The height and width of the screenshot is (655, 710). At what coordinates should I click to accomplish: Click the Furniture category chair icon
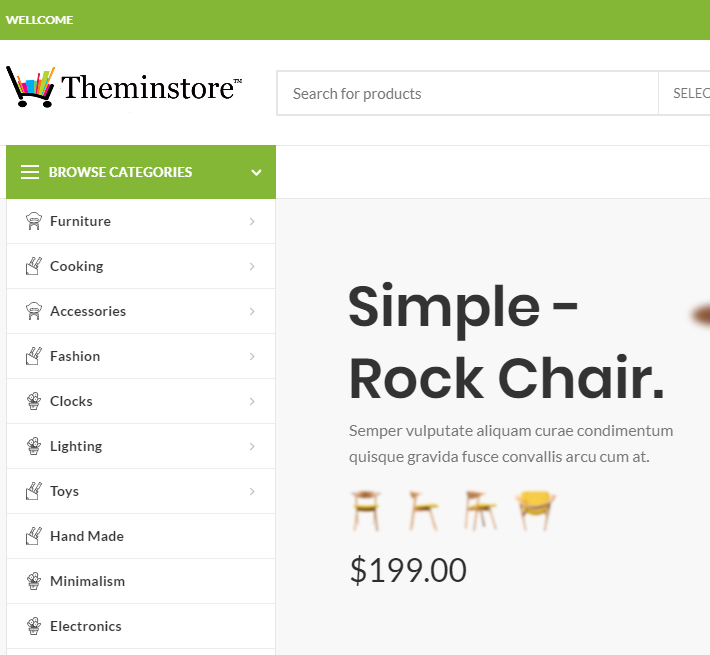(34, 221)
